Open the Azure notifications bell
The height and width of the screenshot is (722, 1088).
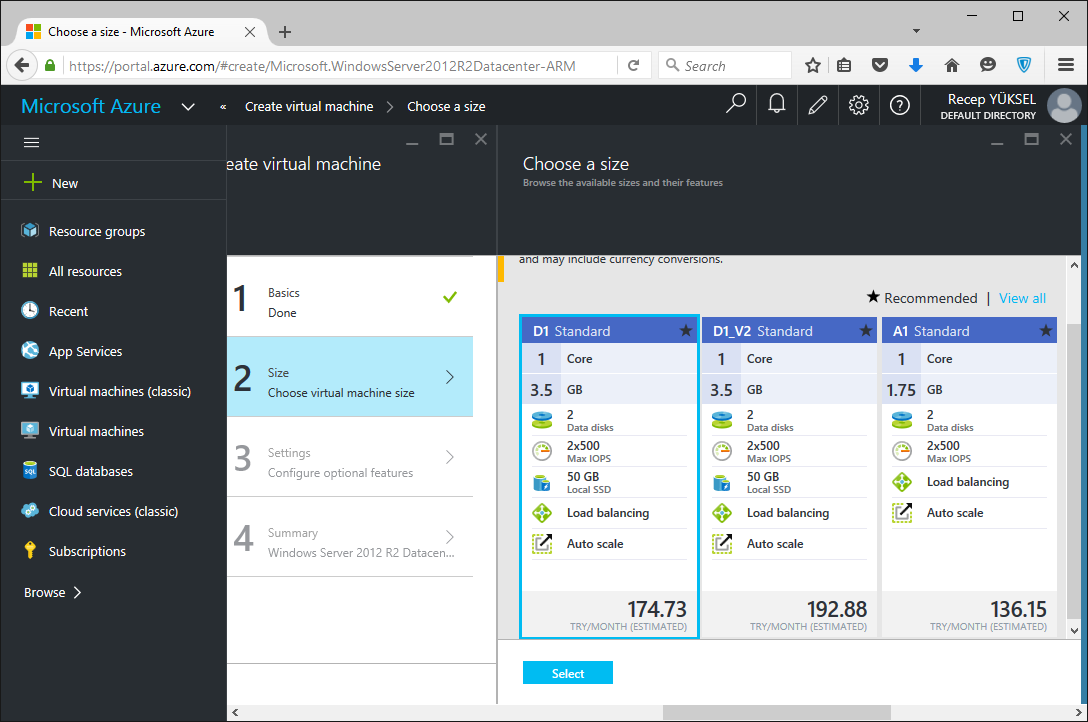coord(776,105)
